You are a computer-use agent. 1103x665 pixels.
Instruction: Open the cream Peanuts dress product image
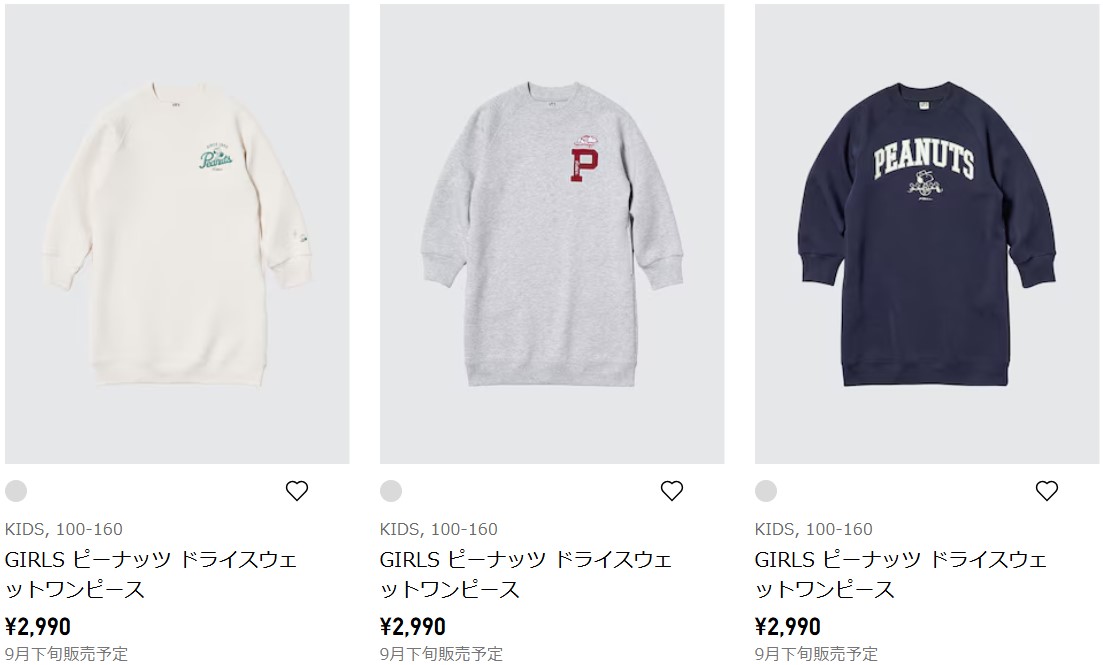click(177, 234)
